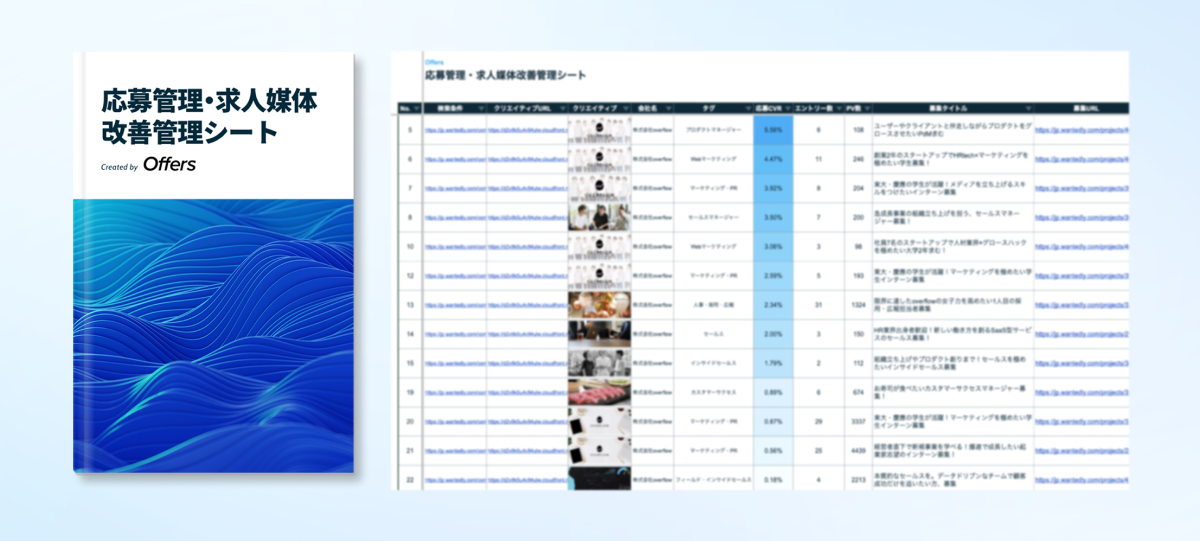Image resolution: width=1200 pixels, height=541 pixels.
Task: Click the creative thumbnail in row 8
Action: pos(599,217)
